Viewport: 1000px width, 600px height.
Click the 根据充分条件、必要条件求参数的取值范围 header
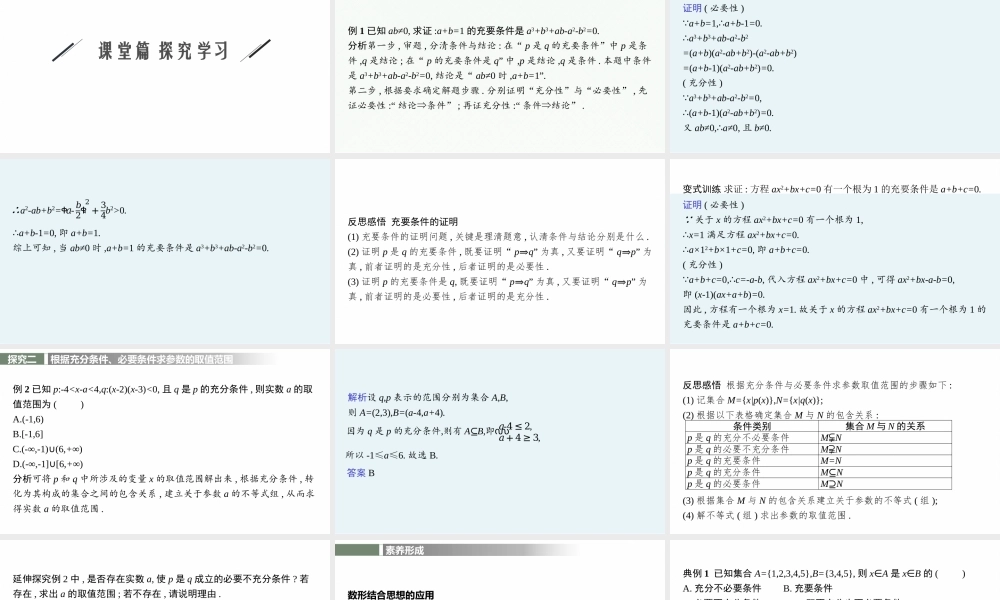141,359
